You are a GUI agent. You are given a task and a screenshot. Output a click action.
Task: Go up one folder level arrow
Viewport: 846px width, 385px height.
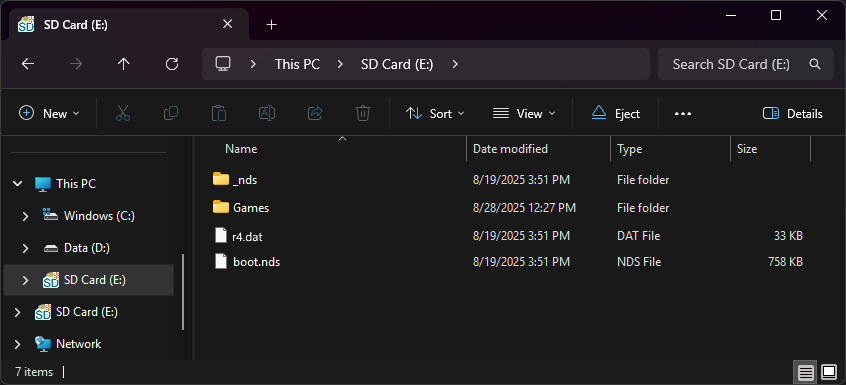[x=124, y=64]
